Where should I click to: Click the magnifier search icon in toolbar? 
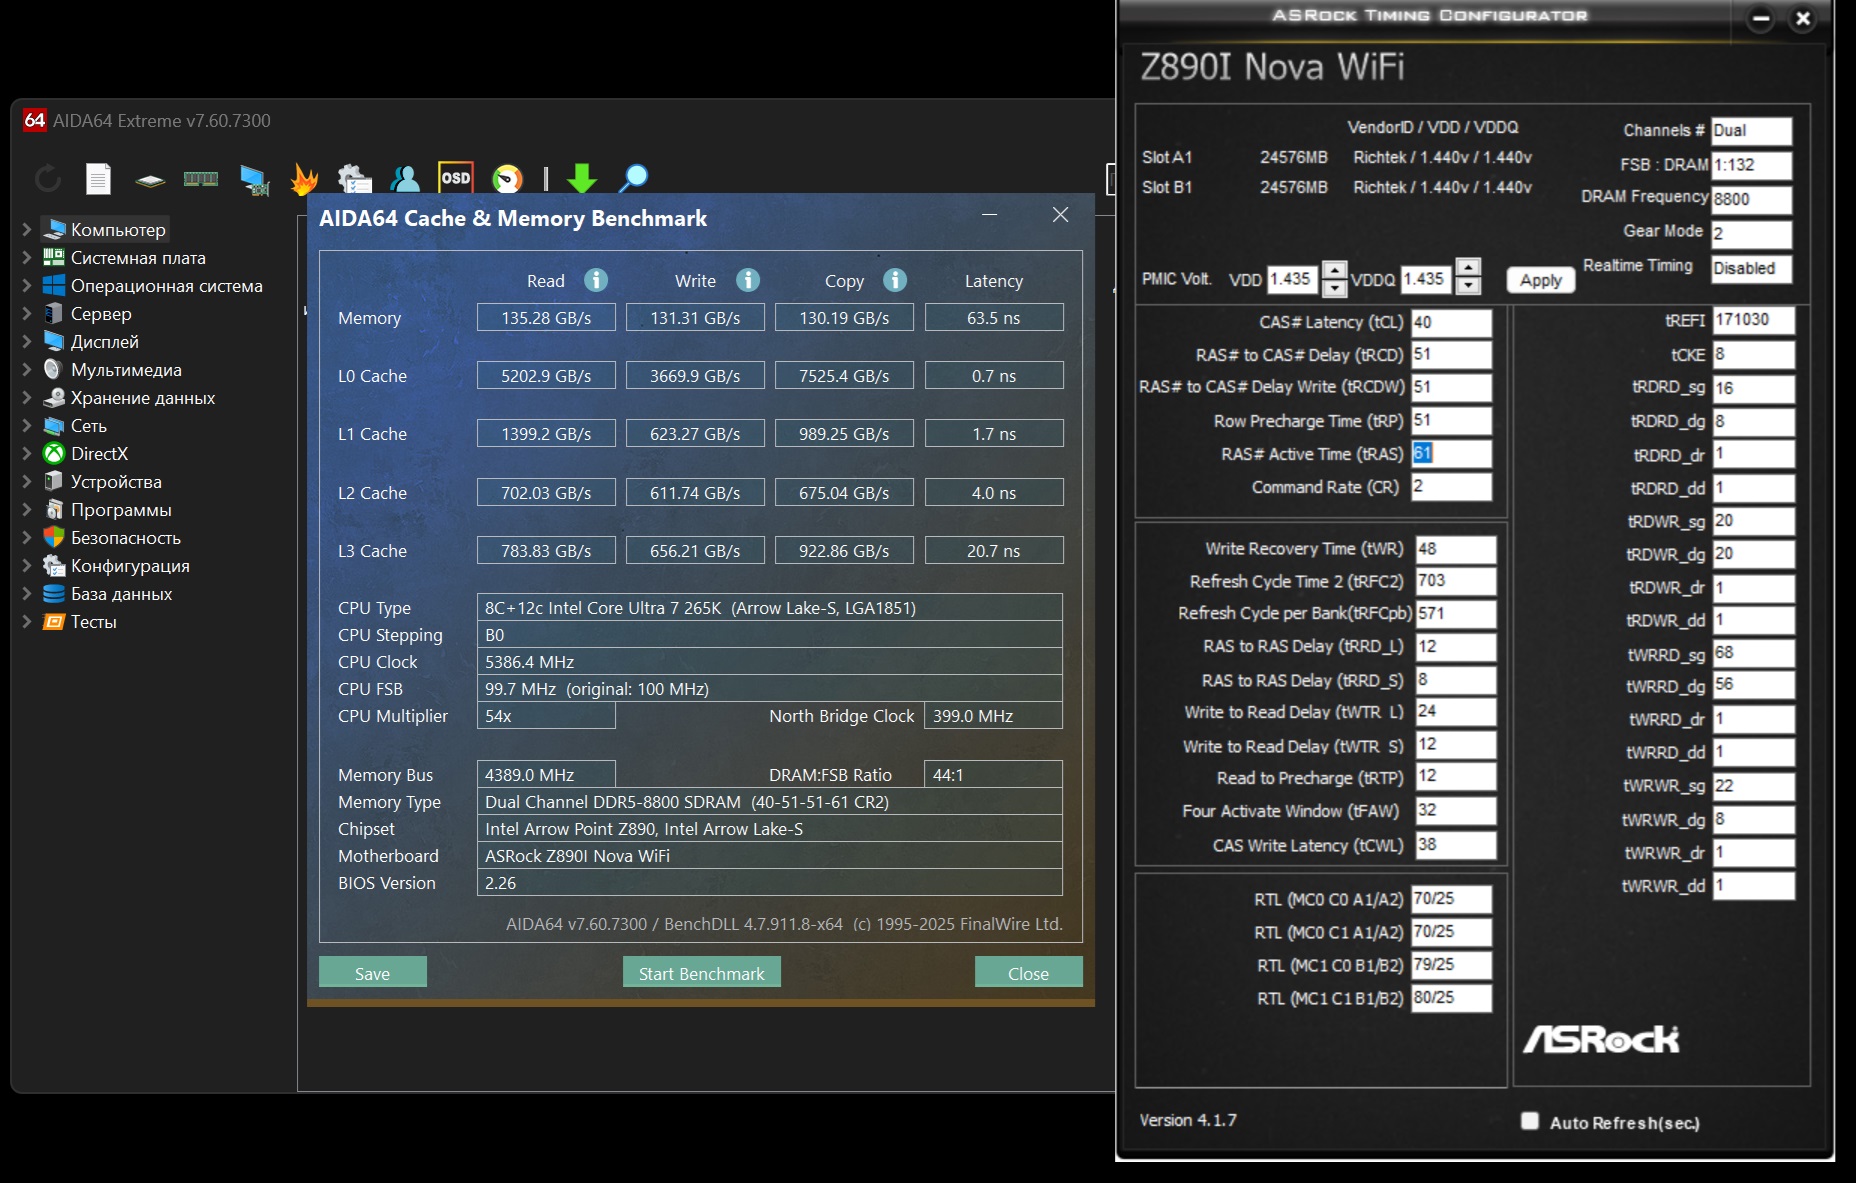pos(633,179)
